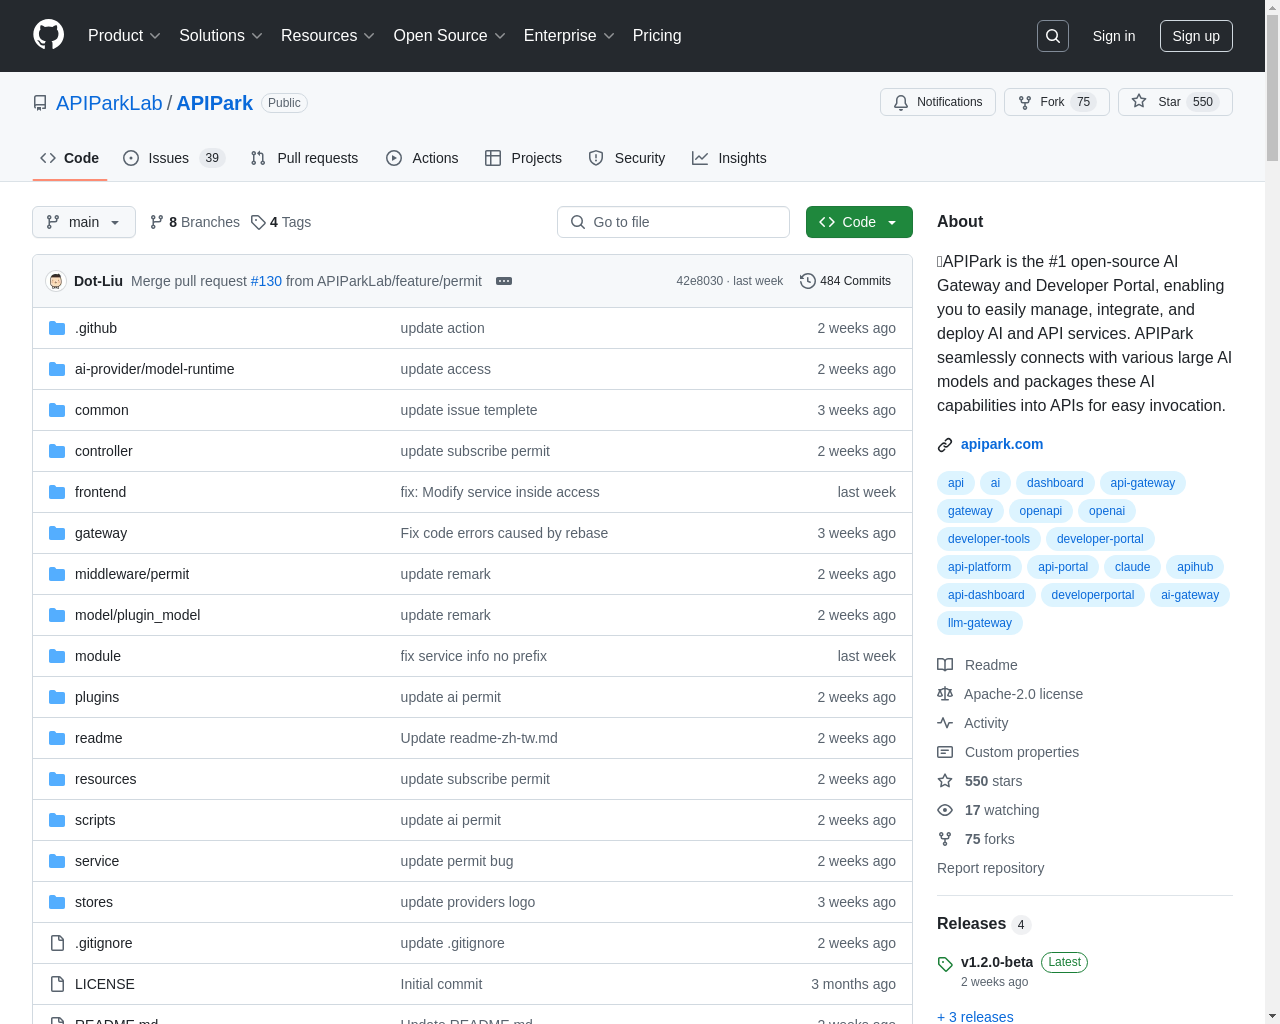
Task: Open the main branch selector dropdown
Action: [x=84, y=222]
